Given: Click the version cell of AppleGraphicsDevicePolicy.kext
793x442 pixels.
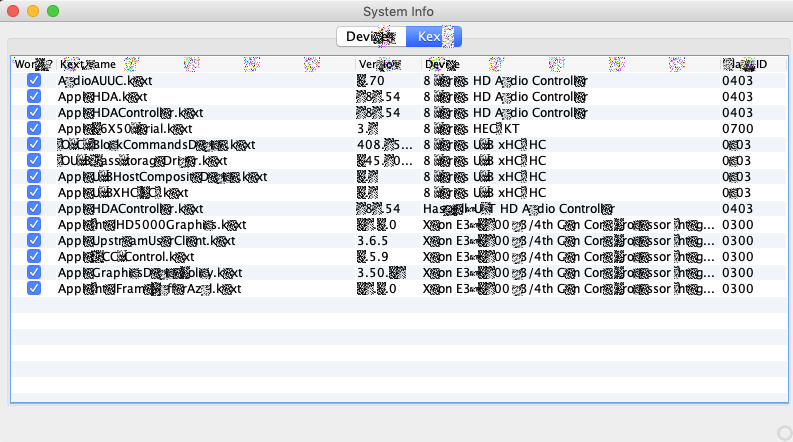Looking at the screenshot, I should (x=381, y=273).
